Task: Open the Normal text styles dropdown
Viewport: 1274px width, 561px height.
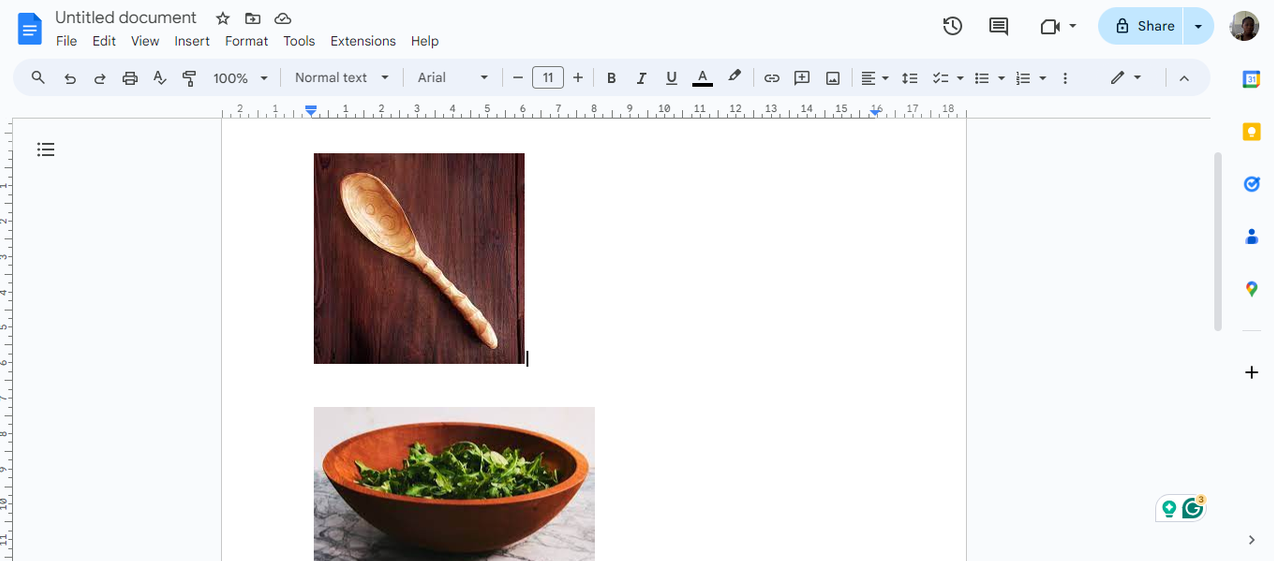Action: 342,78
